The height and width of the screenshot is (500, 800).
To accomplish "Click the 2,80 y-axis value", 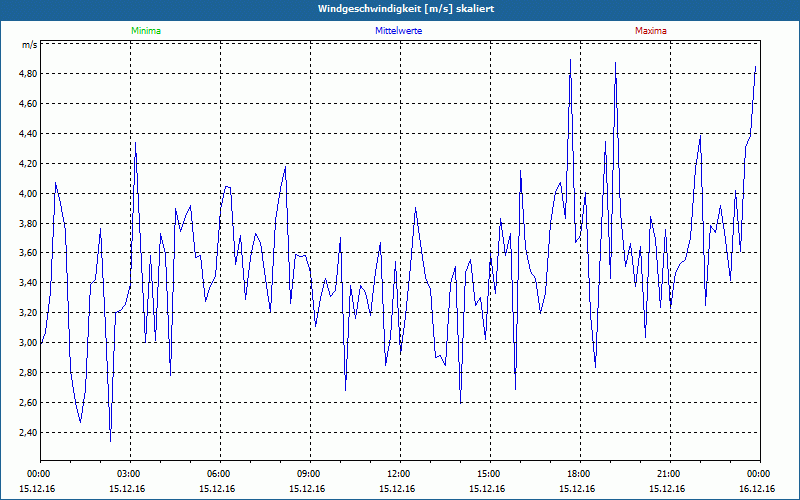I will pyautogui.click(x=28, y=372).
